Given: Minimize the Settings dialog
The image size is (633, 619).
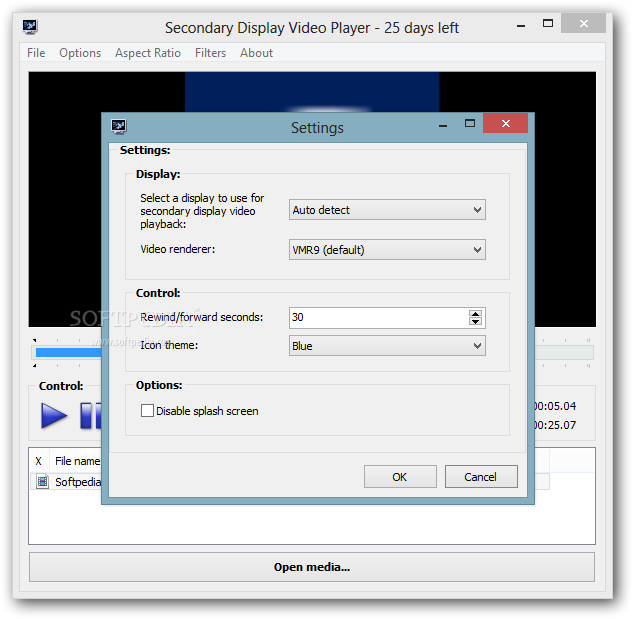Looking at the screenshot, I should tap(443, 126).
